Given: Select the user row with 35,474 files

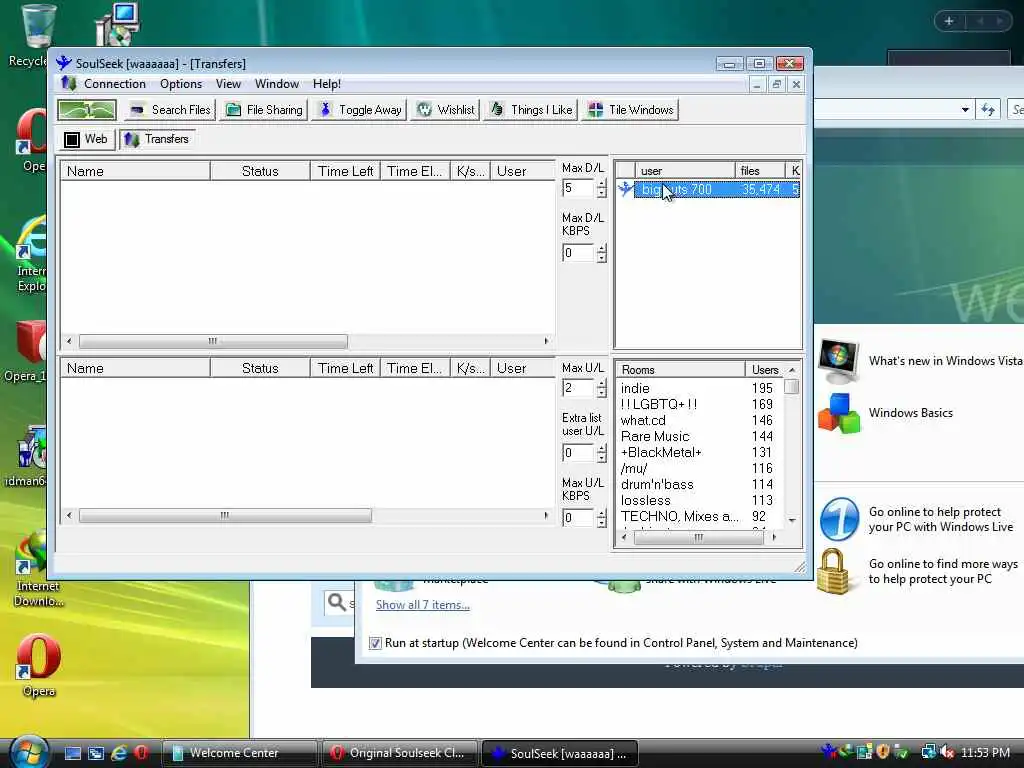Looking at the screenshot, I should tap(717, 189).
